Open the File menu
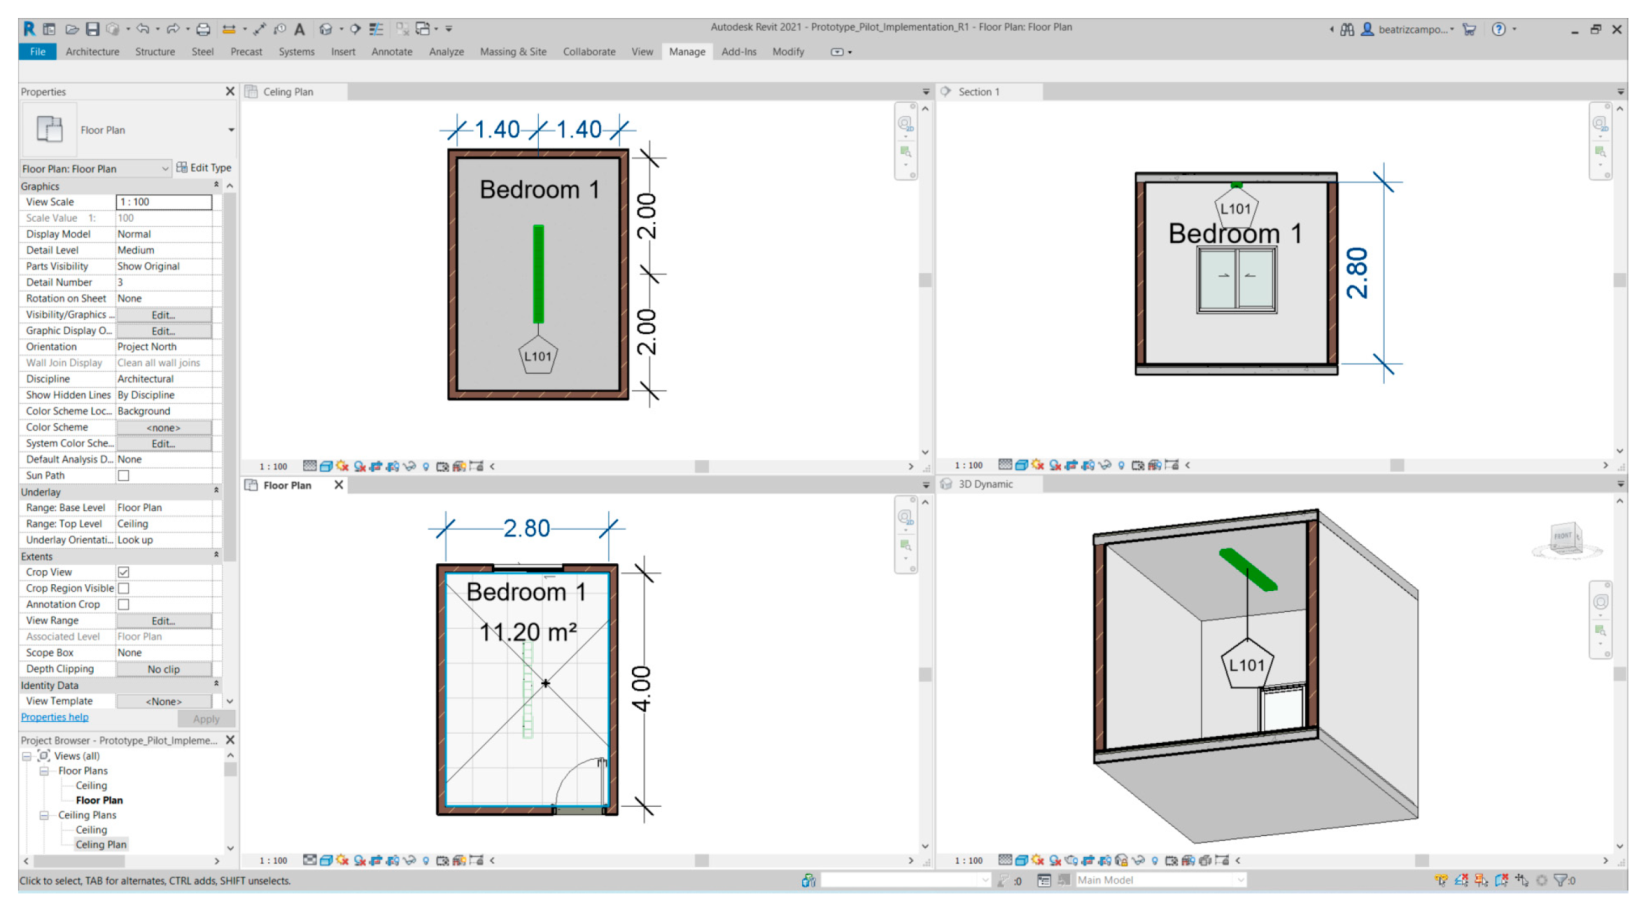Viewport: 1646px width, 911px height. coord(38,52)
